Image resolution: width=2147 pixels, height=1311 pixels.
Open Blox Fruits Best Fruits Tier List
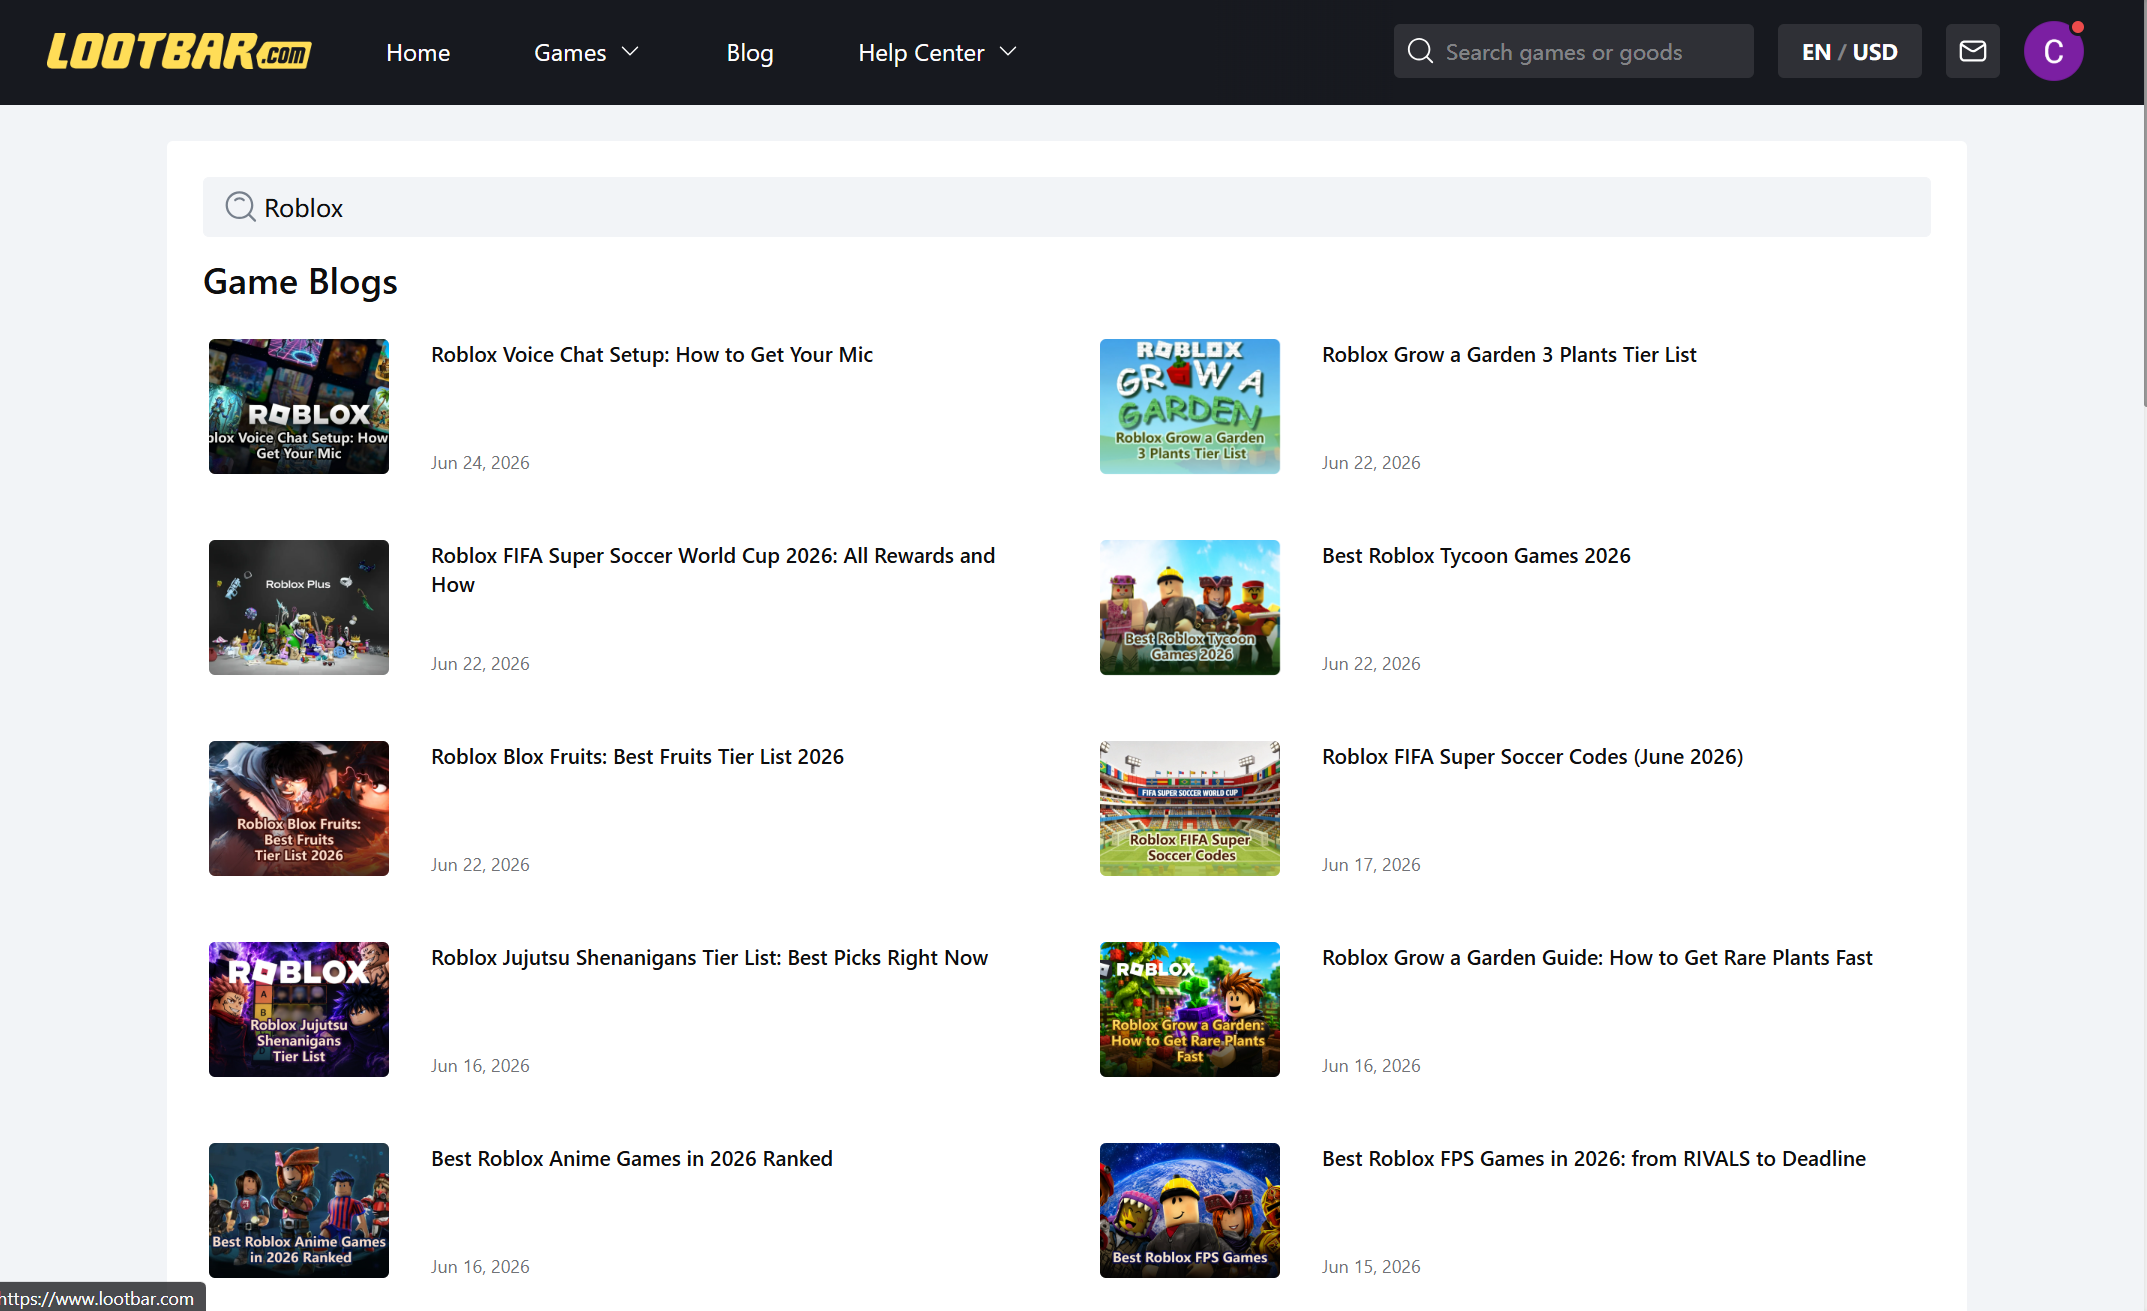tap(637, 757)
